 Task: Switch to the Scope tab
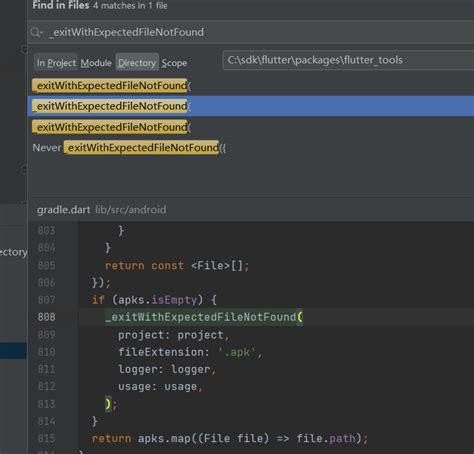[x=174, y=63]
